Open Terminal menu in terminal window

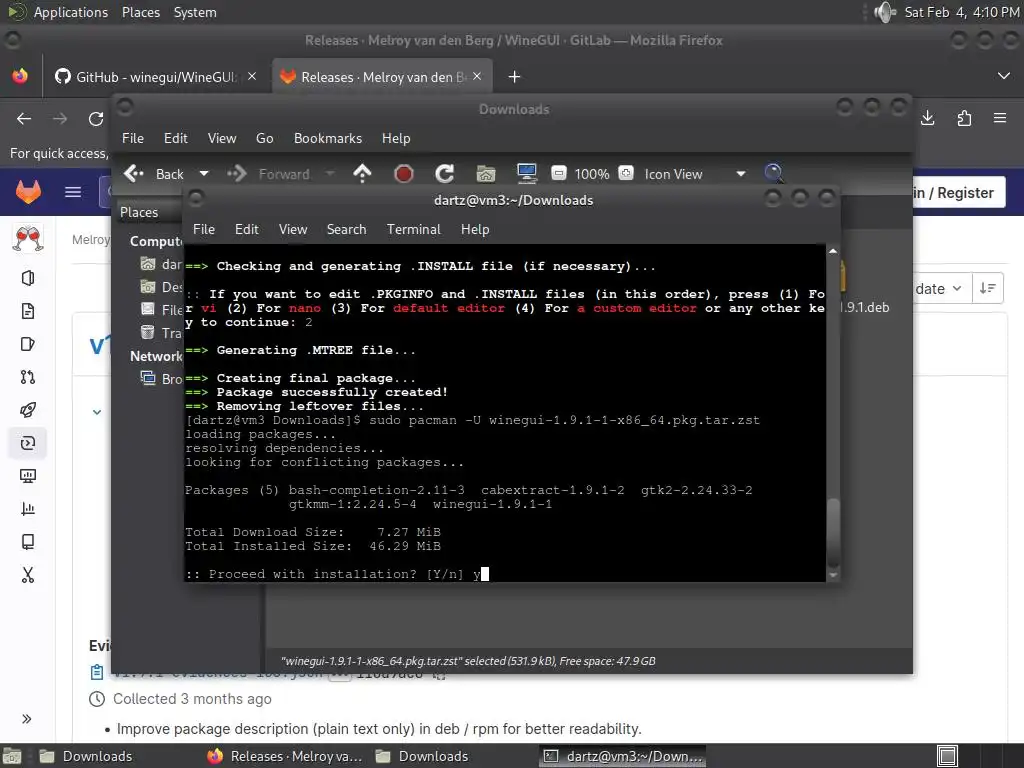point(413,229)
